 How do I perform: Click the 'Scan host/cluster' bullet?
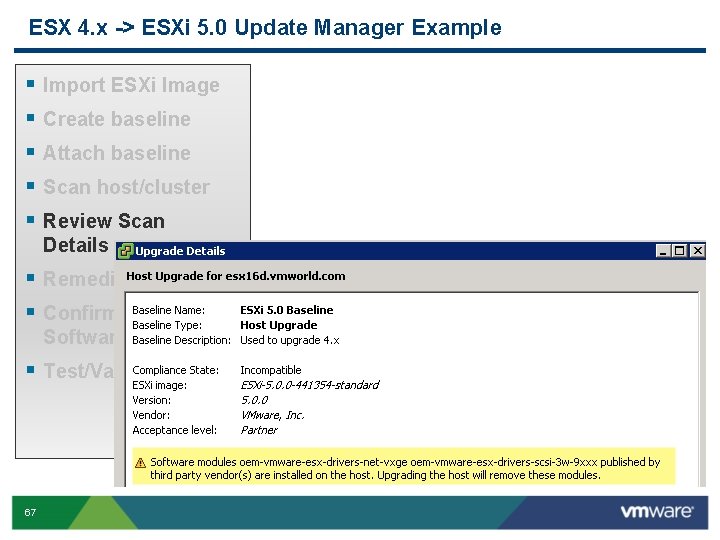126,187
